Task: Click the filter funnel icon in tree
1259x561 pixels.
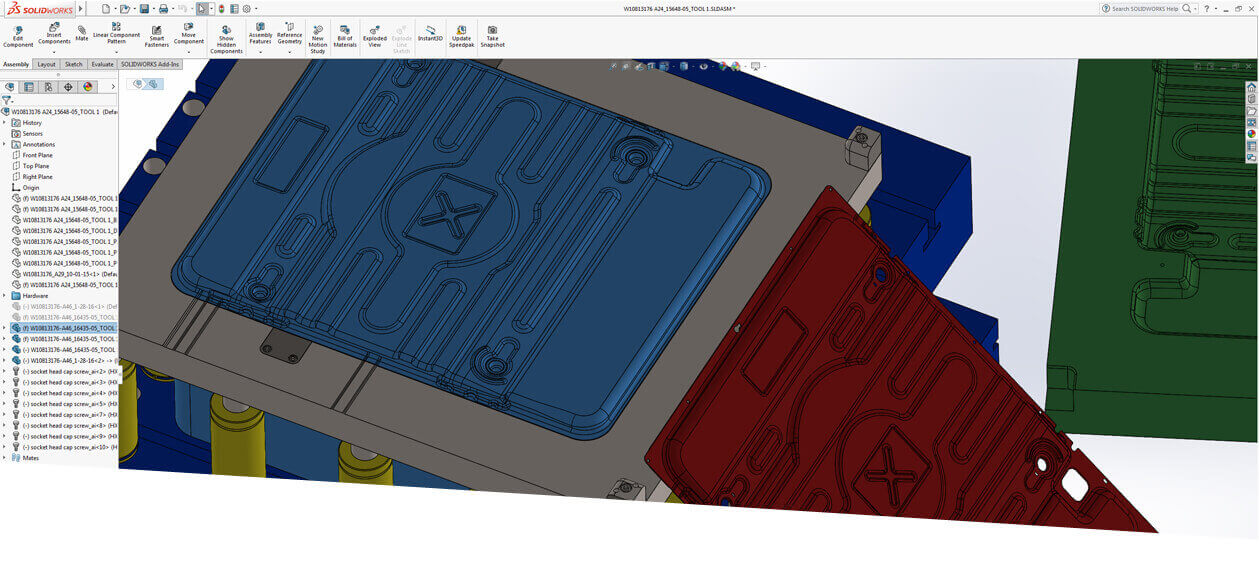Action: coord(6,101)
